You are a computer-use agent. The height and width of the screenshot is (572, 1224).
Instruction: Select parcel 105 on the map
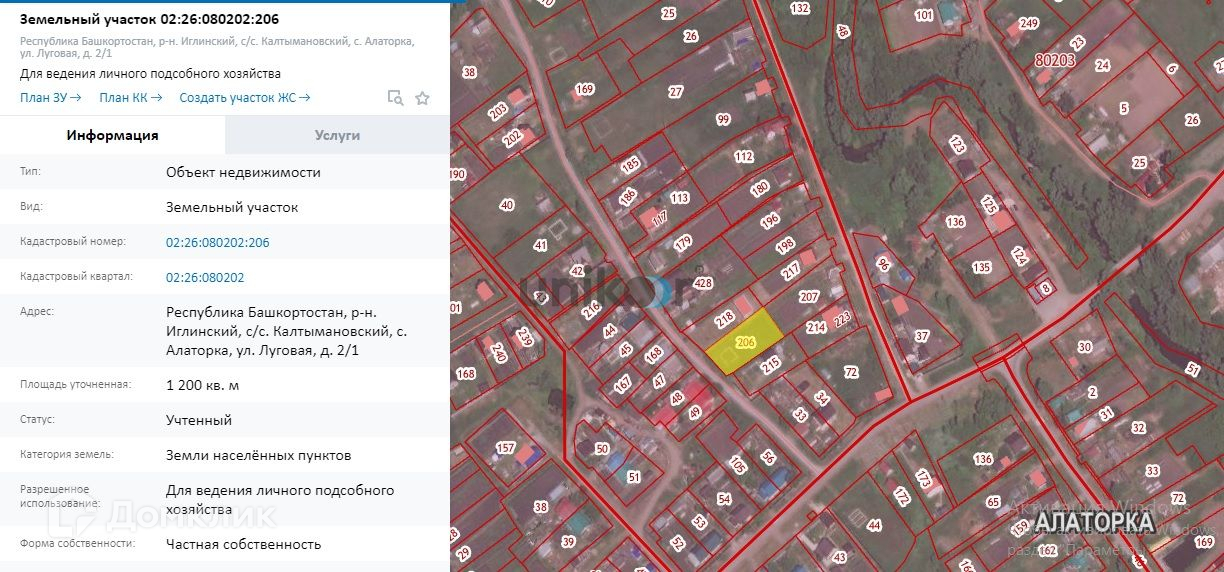tap(738, 465)
